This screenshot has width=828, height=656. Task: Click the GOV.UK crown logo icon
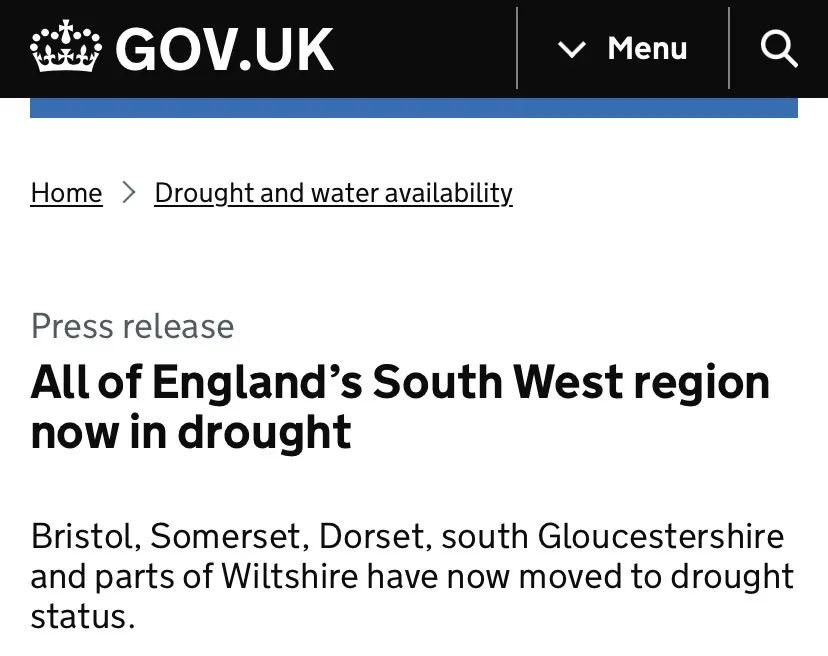[65, 46]
